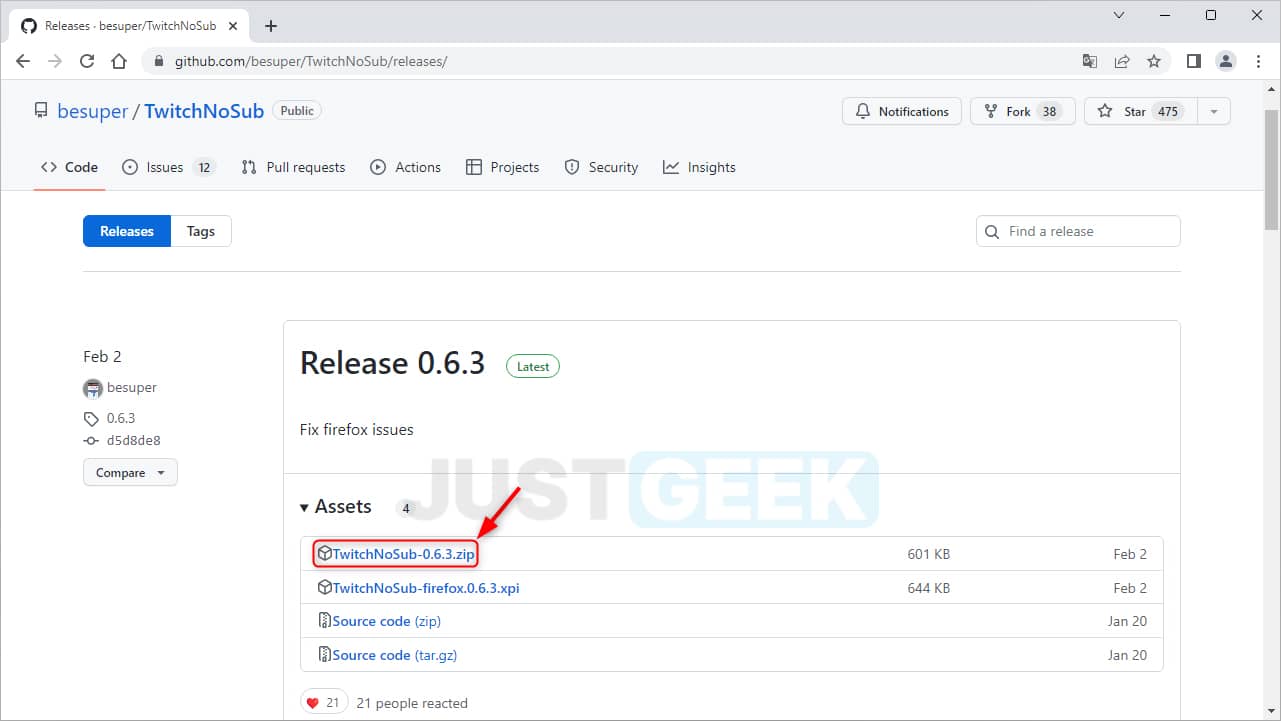The width and height of the screenshot is (1281, 721).
Task: Click the Notifications button
Action: point(902,111)
